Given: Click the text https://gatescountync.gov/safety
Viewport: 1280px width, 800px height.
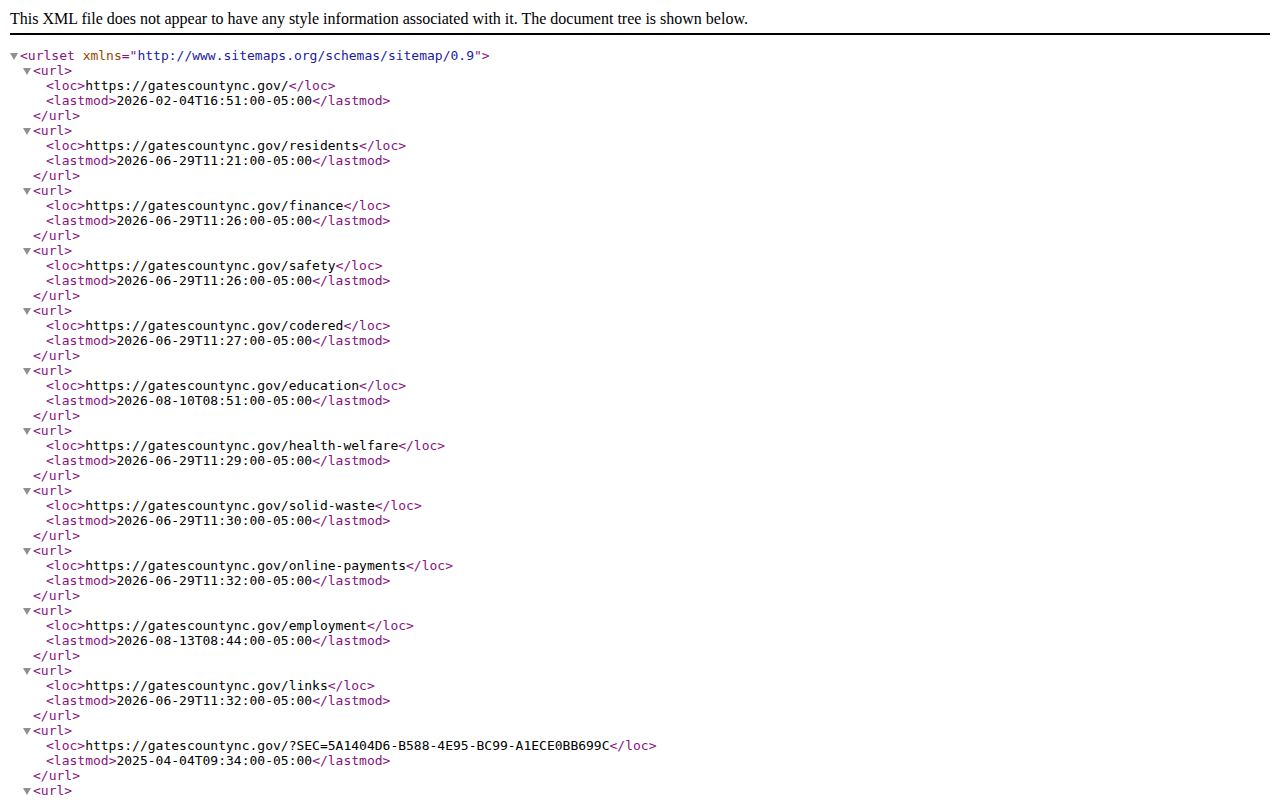Looking at the screenshot, I should (210, 266).
